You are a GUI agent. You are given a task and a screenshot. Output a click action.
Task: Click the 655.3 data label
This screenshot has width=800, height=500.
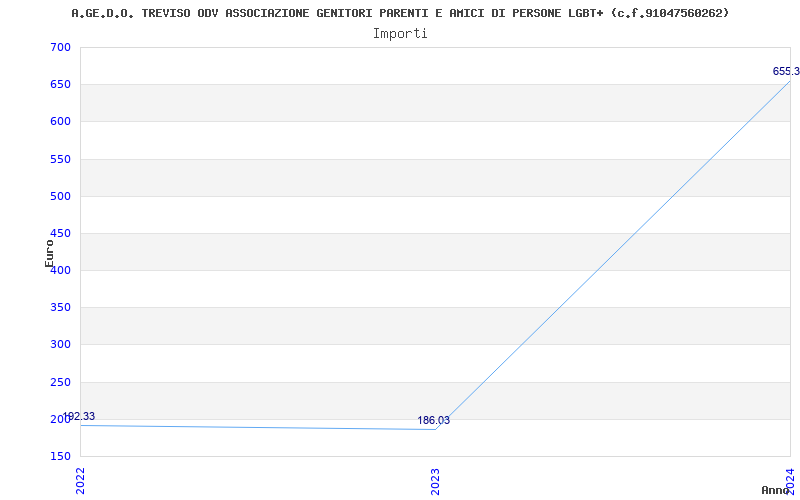(x=786, y=71)
